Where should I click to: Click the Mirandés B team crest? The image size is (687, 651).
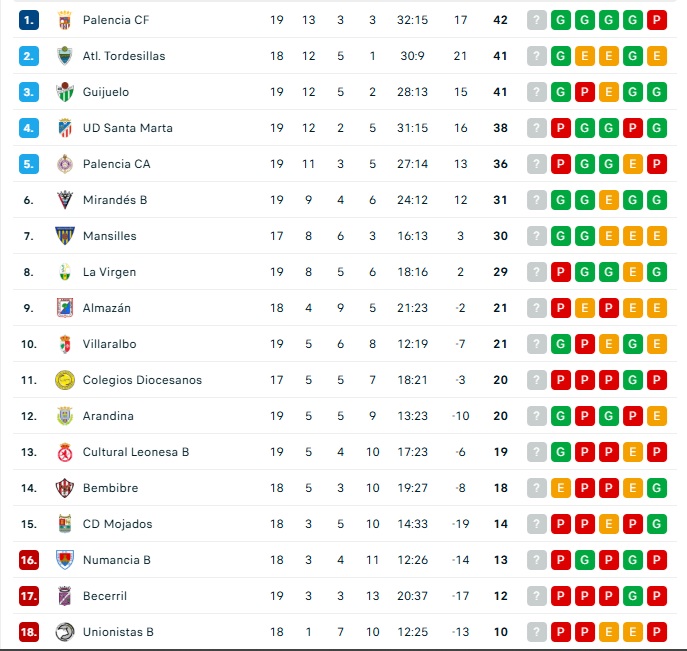(x=65, y=200)
